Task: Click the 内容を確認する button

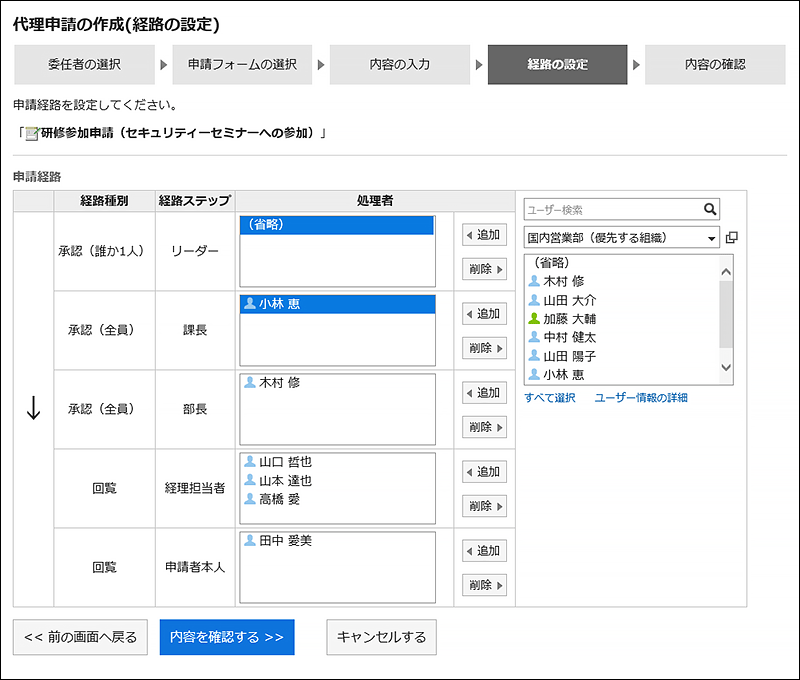Action: point(227,637)
